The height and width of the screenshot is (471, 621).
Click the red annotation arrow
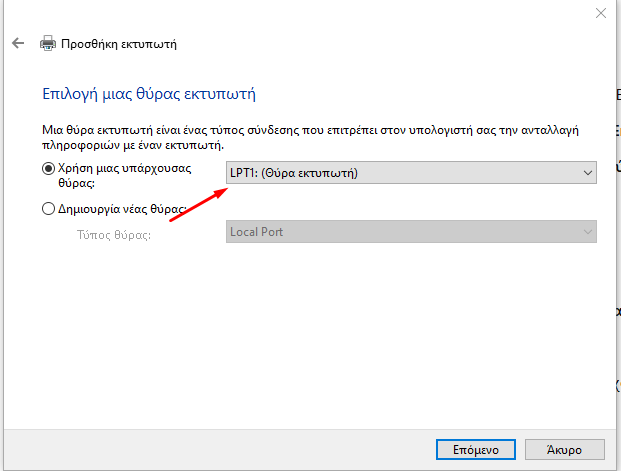click(198, 205)
